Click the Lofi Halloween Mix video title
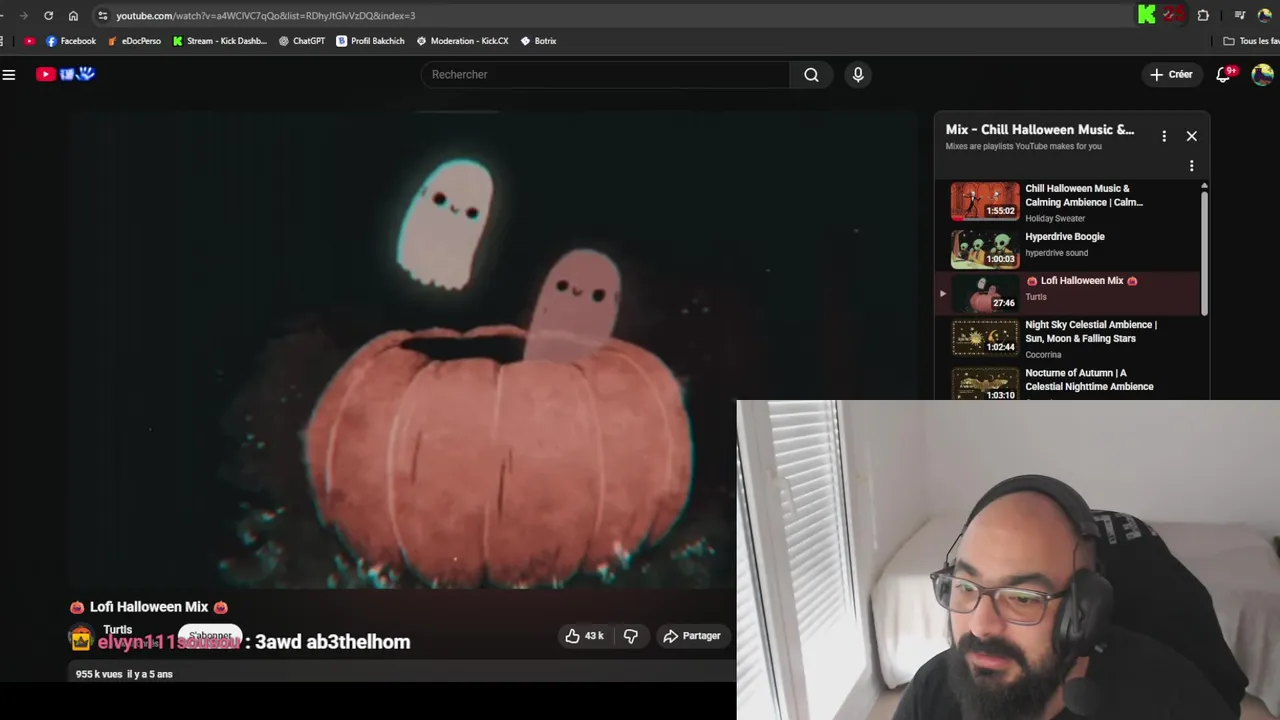Viewport: 1280px width, 720px height. [x=149, y=607]
